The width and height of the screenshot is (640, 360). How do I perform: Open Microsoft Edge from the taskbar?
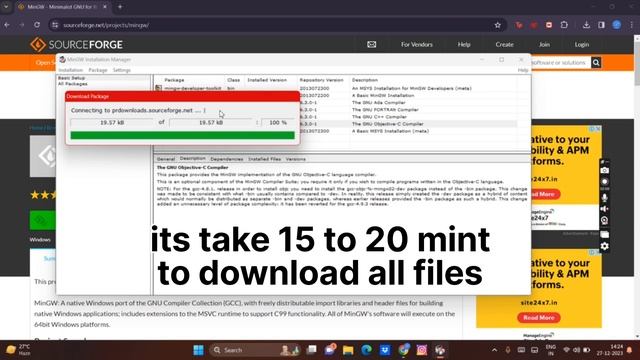pyautogui.click(x=367, y=350)
